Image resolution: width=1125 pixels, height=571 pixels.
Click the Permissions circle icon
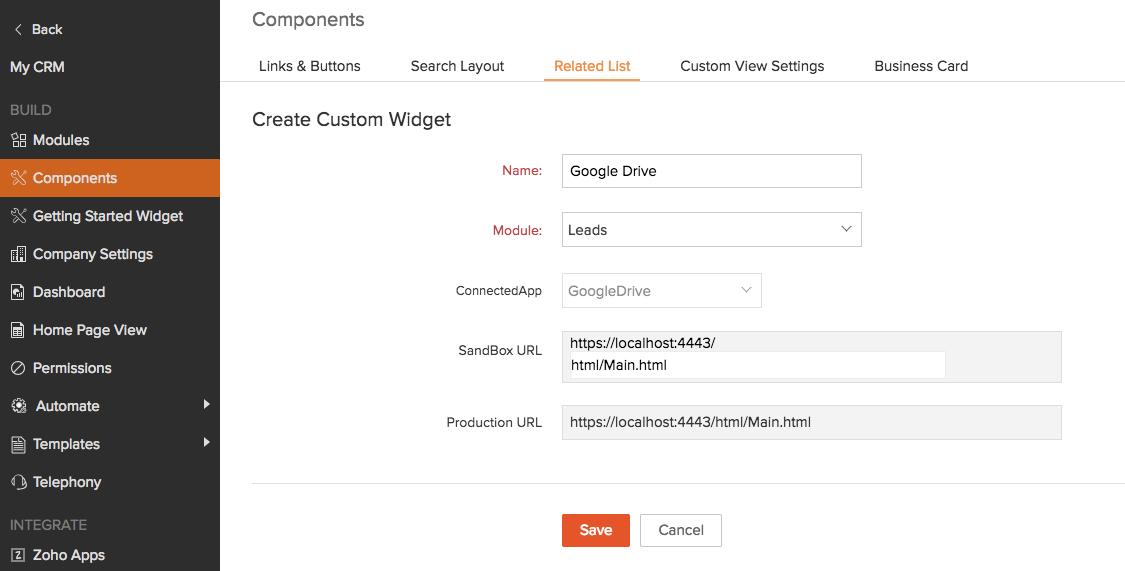(18, 368)
